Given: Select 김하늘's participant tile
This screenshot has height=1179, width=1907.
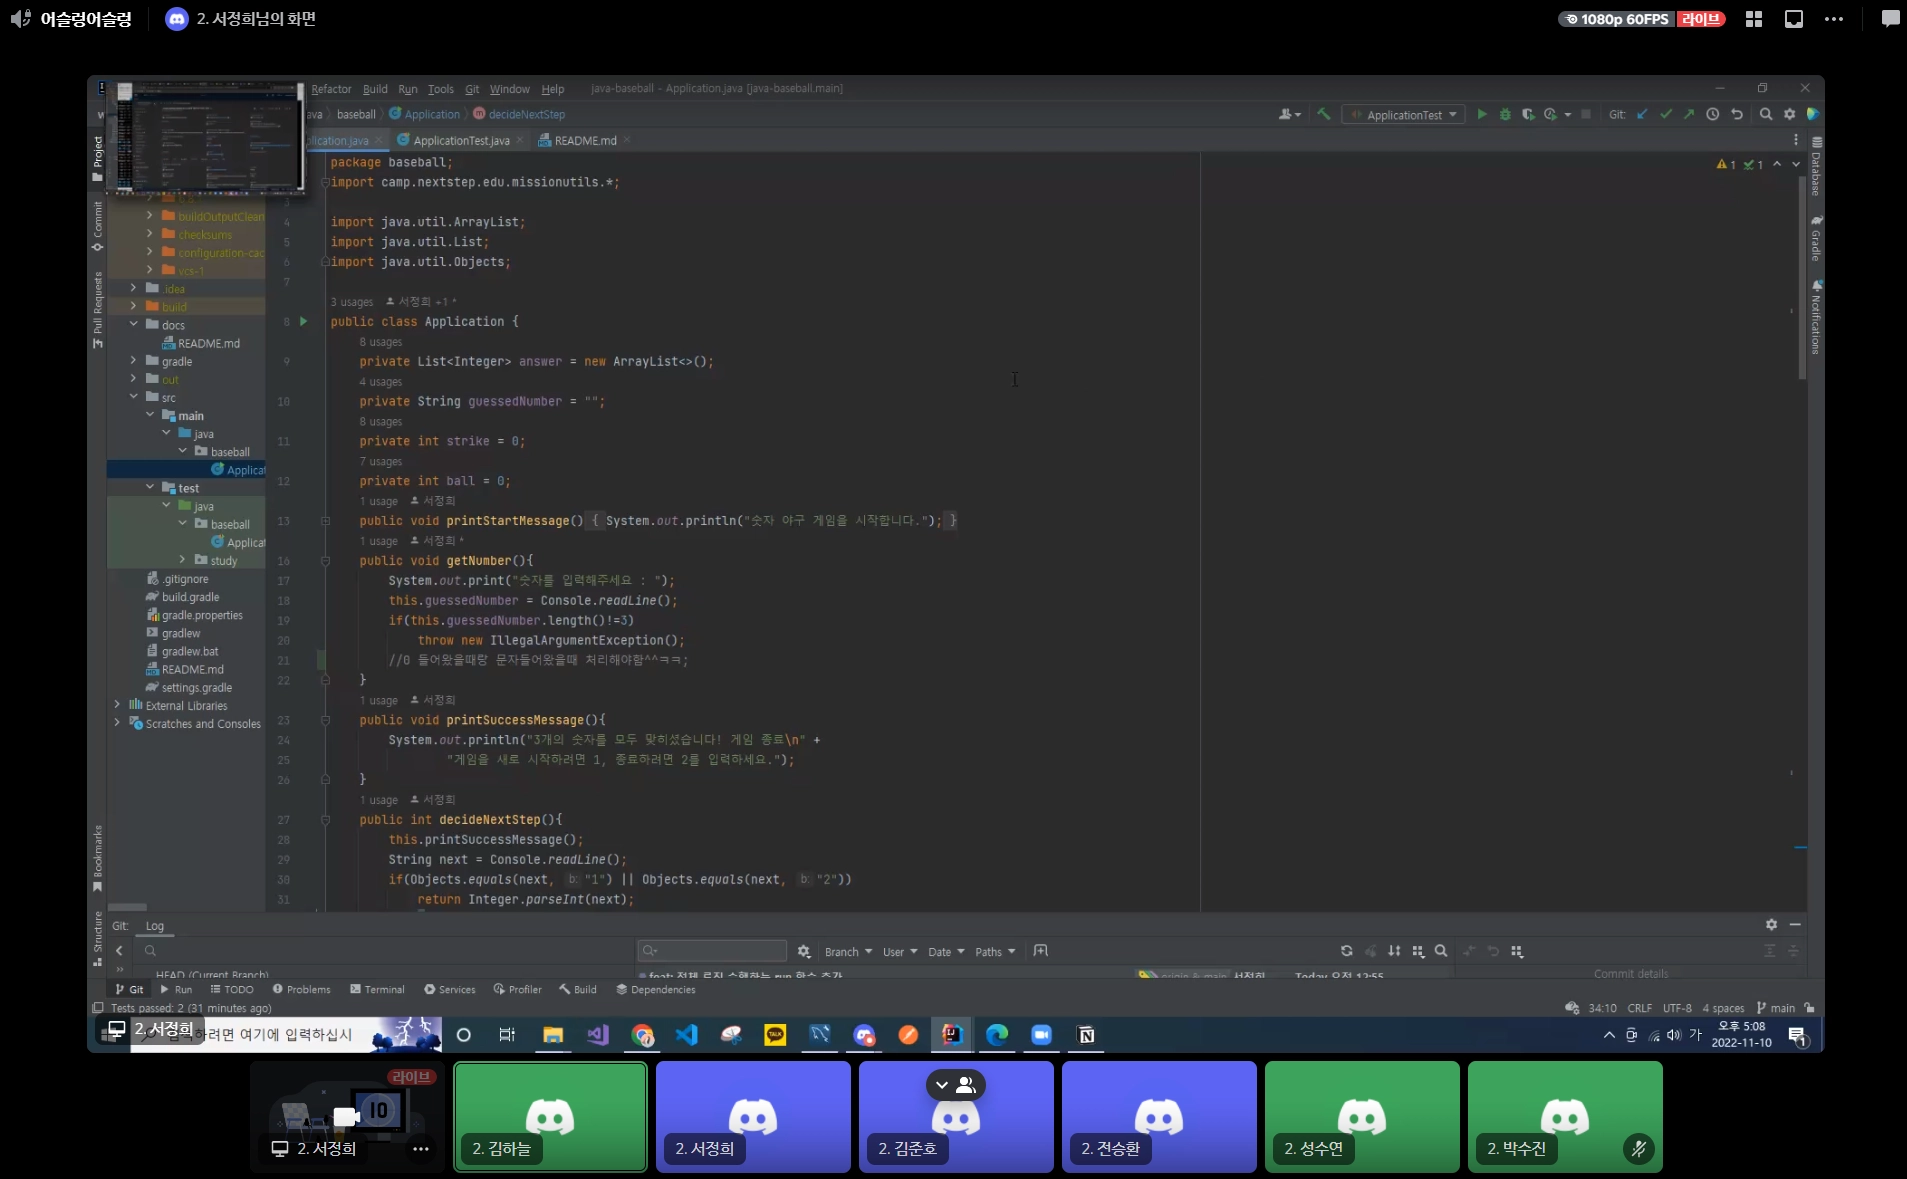Looking at the screenshot, I should 550,1116.
